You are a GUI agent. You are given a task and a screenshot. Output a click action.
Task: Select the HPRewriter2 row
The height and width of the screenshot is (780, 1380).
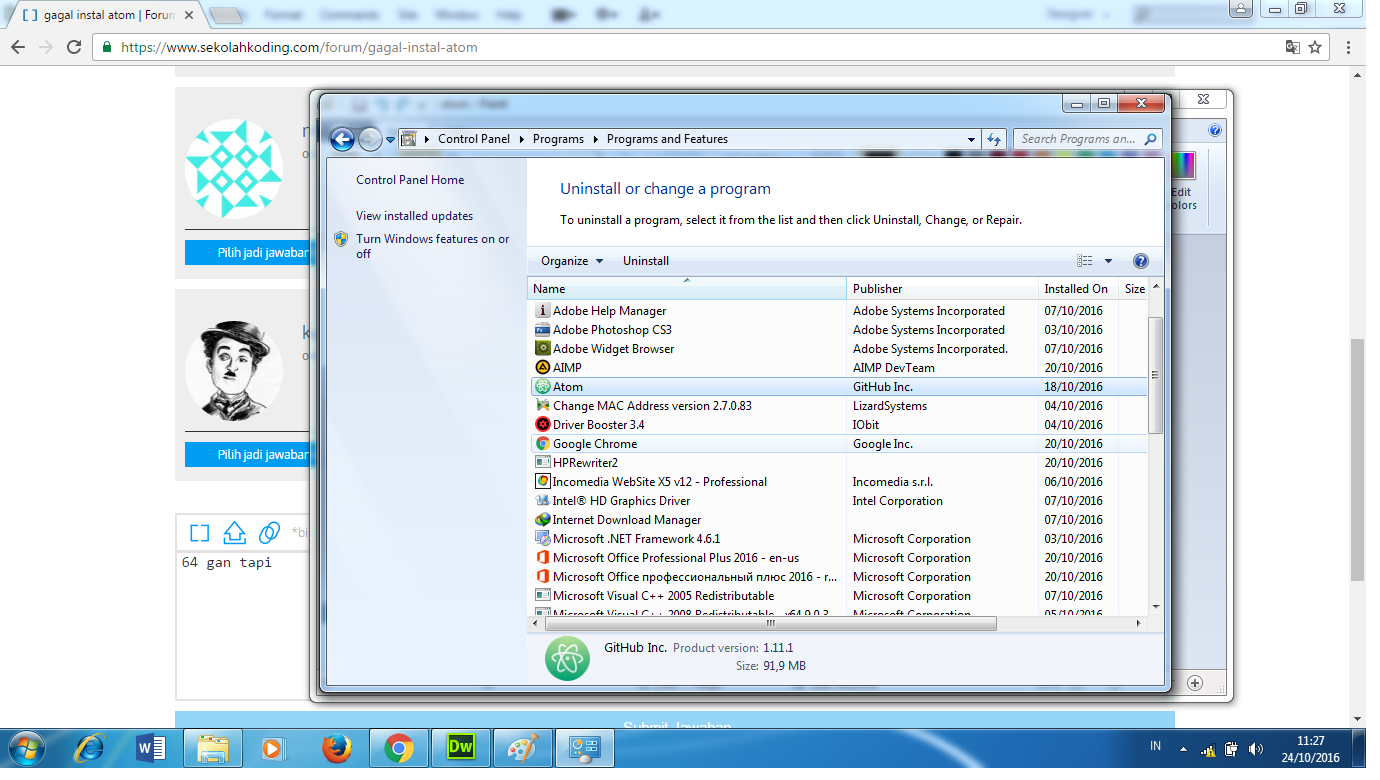pyautogui.click(x=838, y=462)
